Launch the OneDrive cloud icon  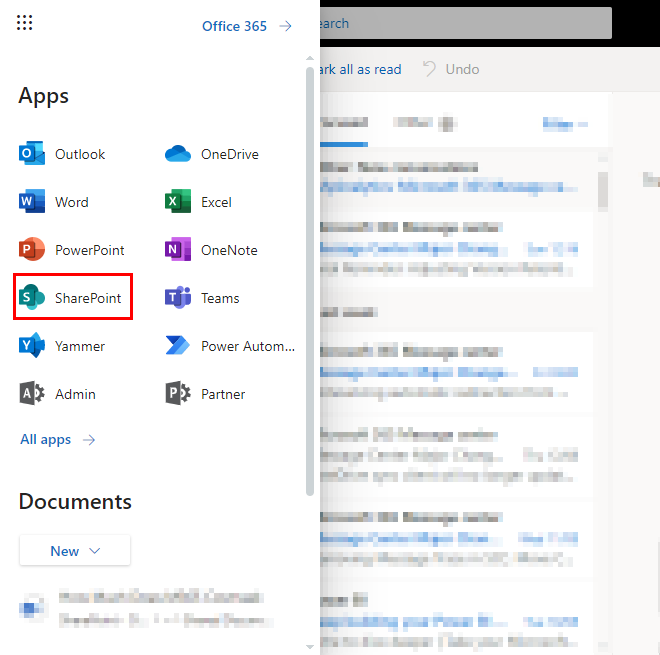click(178, 154)
